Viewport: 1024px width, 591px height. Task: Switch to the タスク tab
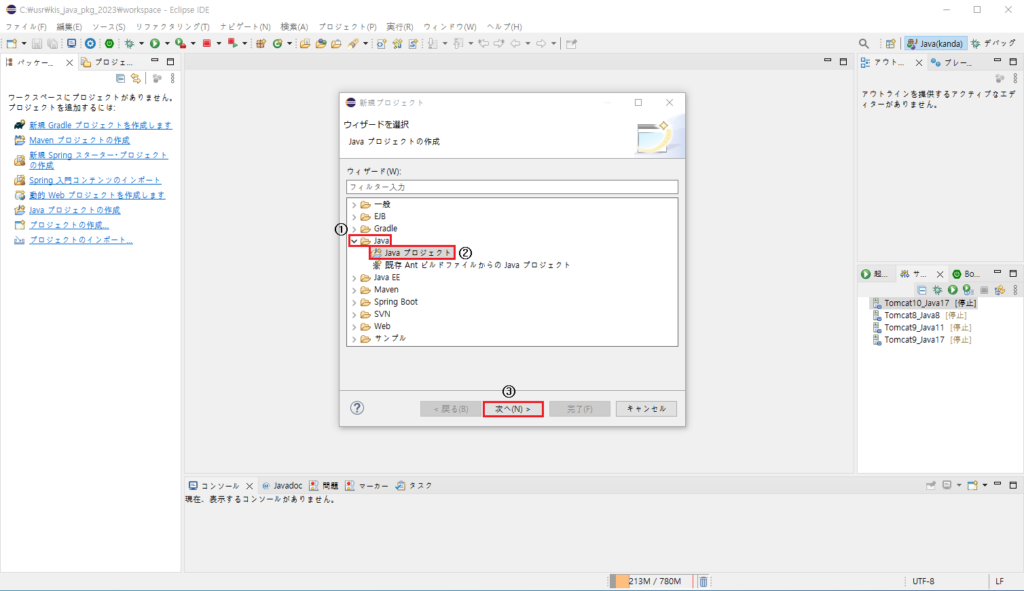click(x=414, y=486)
